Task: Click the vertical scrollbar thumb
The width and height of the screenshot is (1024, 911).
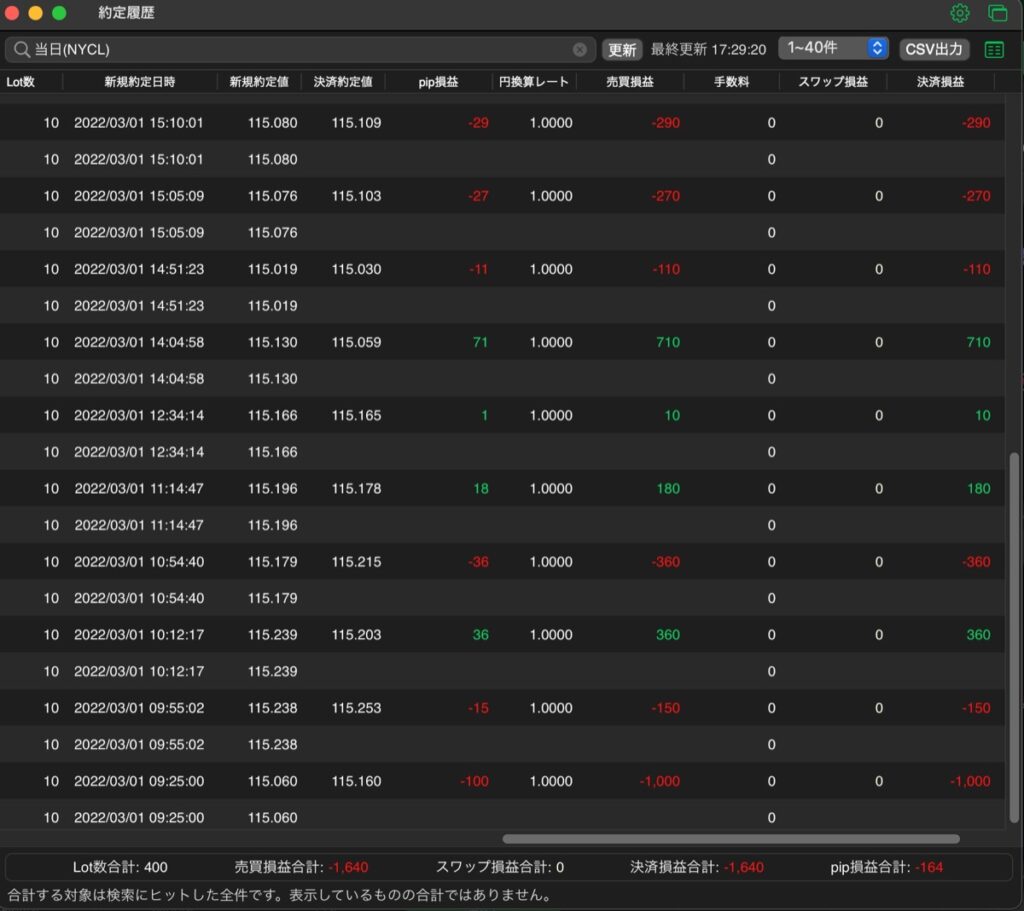Action: click(x=1014, y=637)
